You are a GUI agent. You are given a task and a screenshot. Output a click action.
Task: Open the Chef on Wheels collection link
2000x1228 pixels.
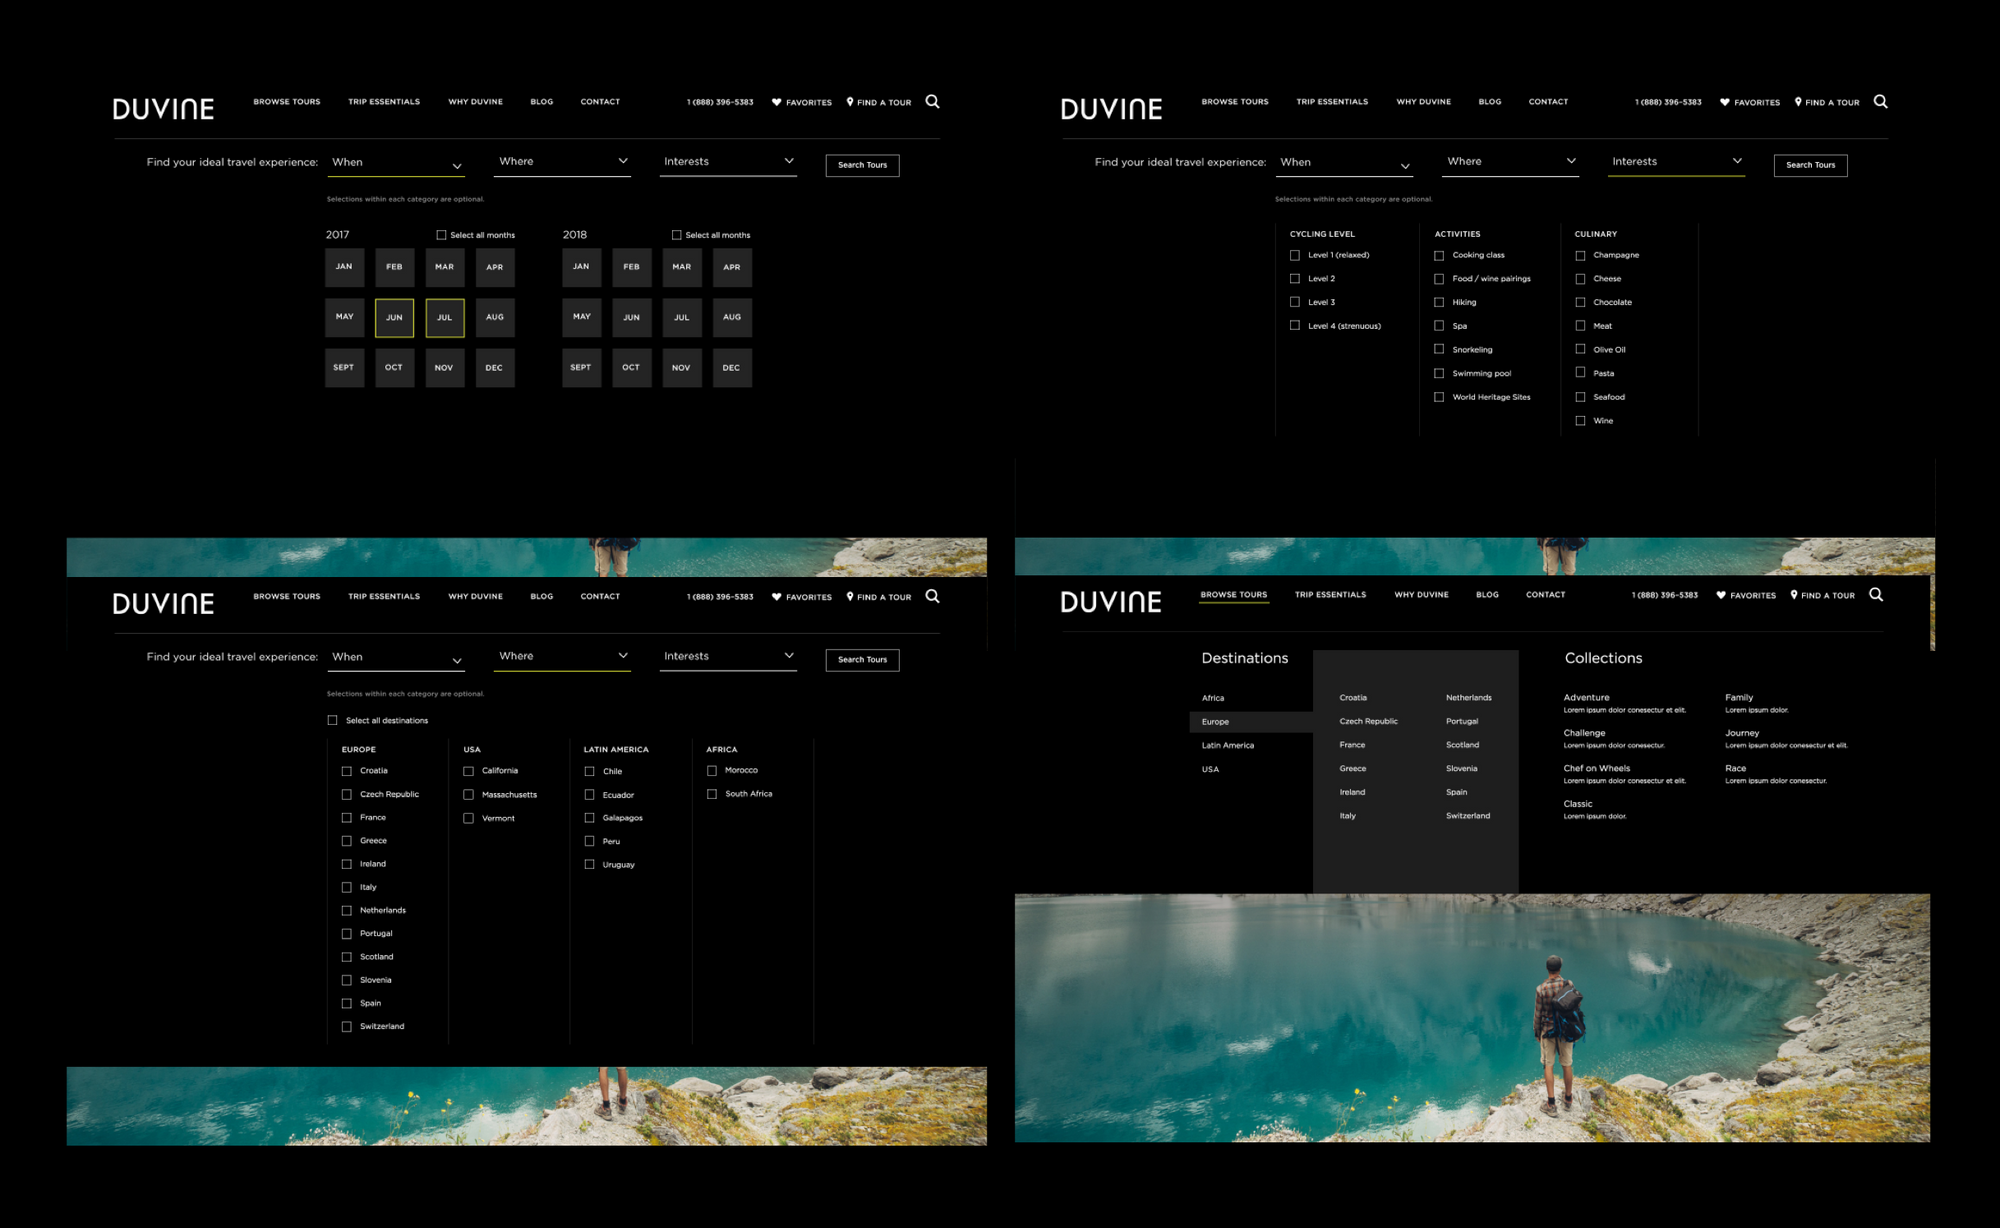click(1596, 768)
